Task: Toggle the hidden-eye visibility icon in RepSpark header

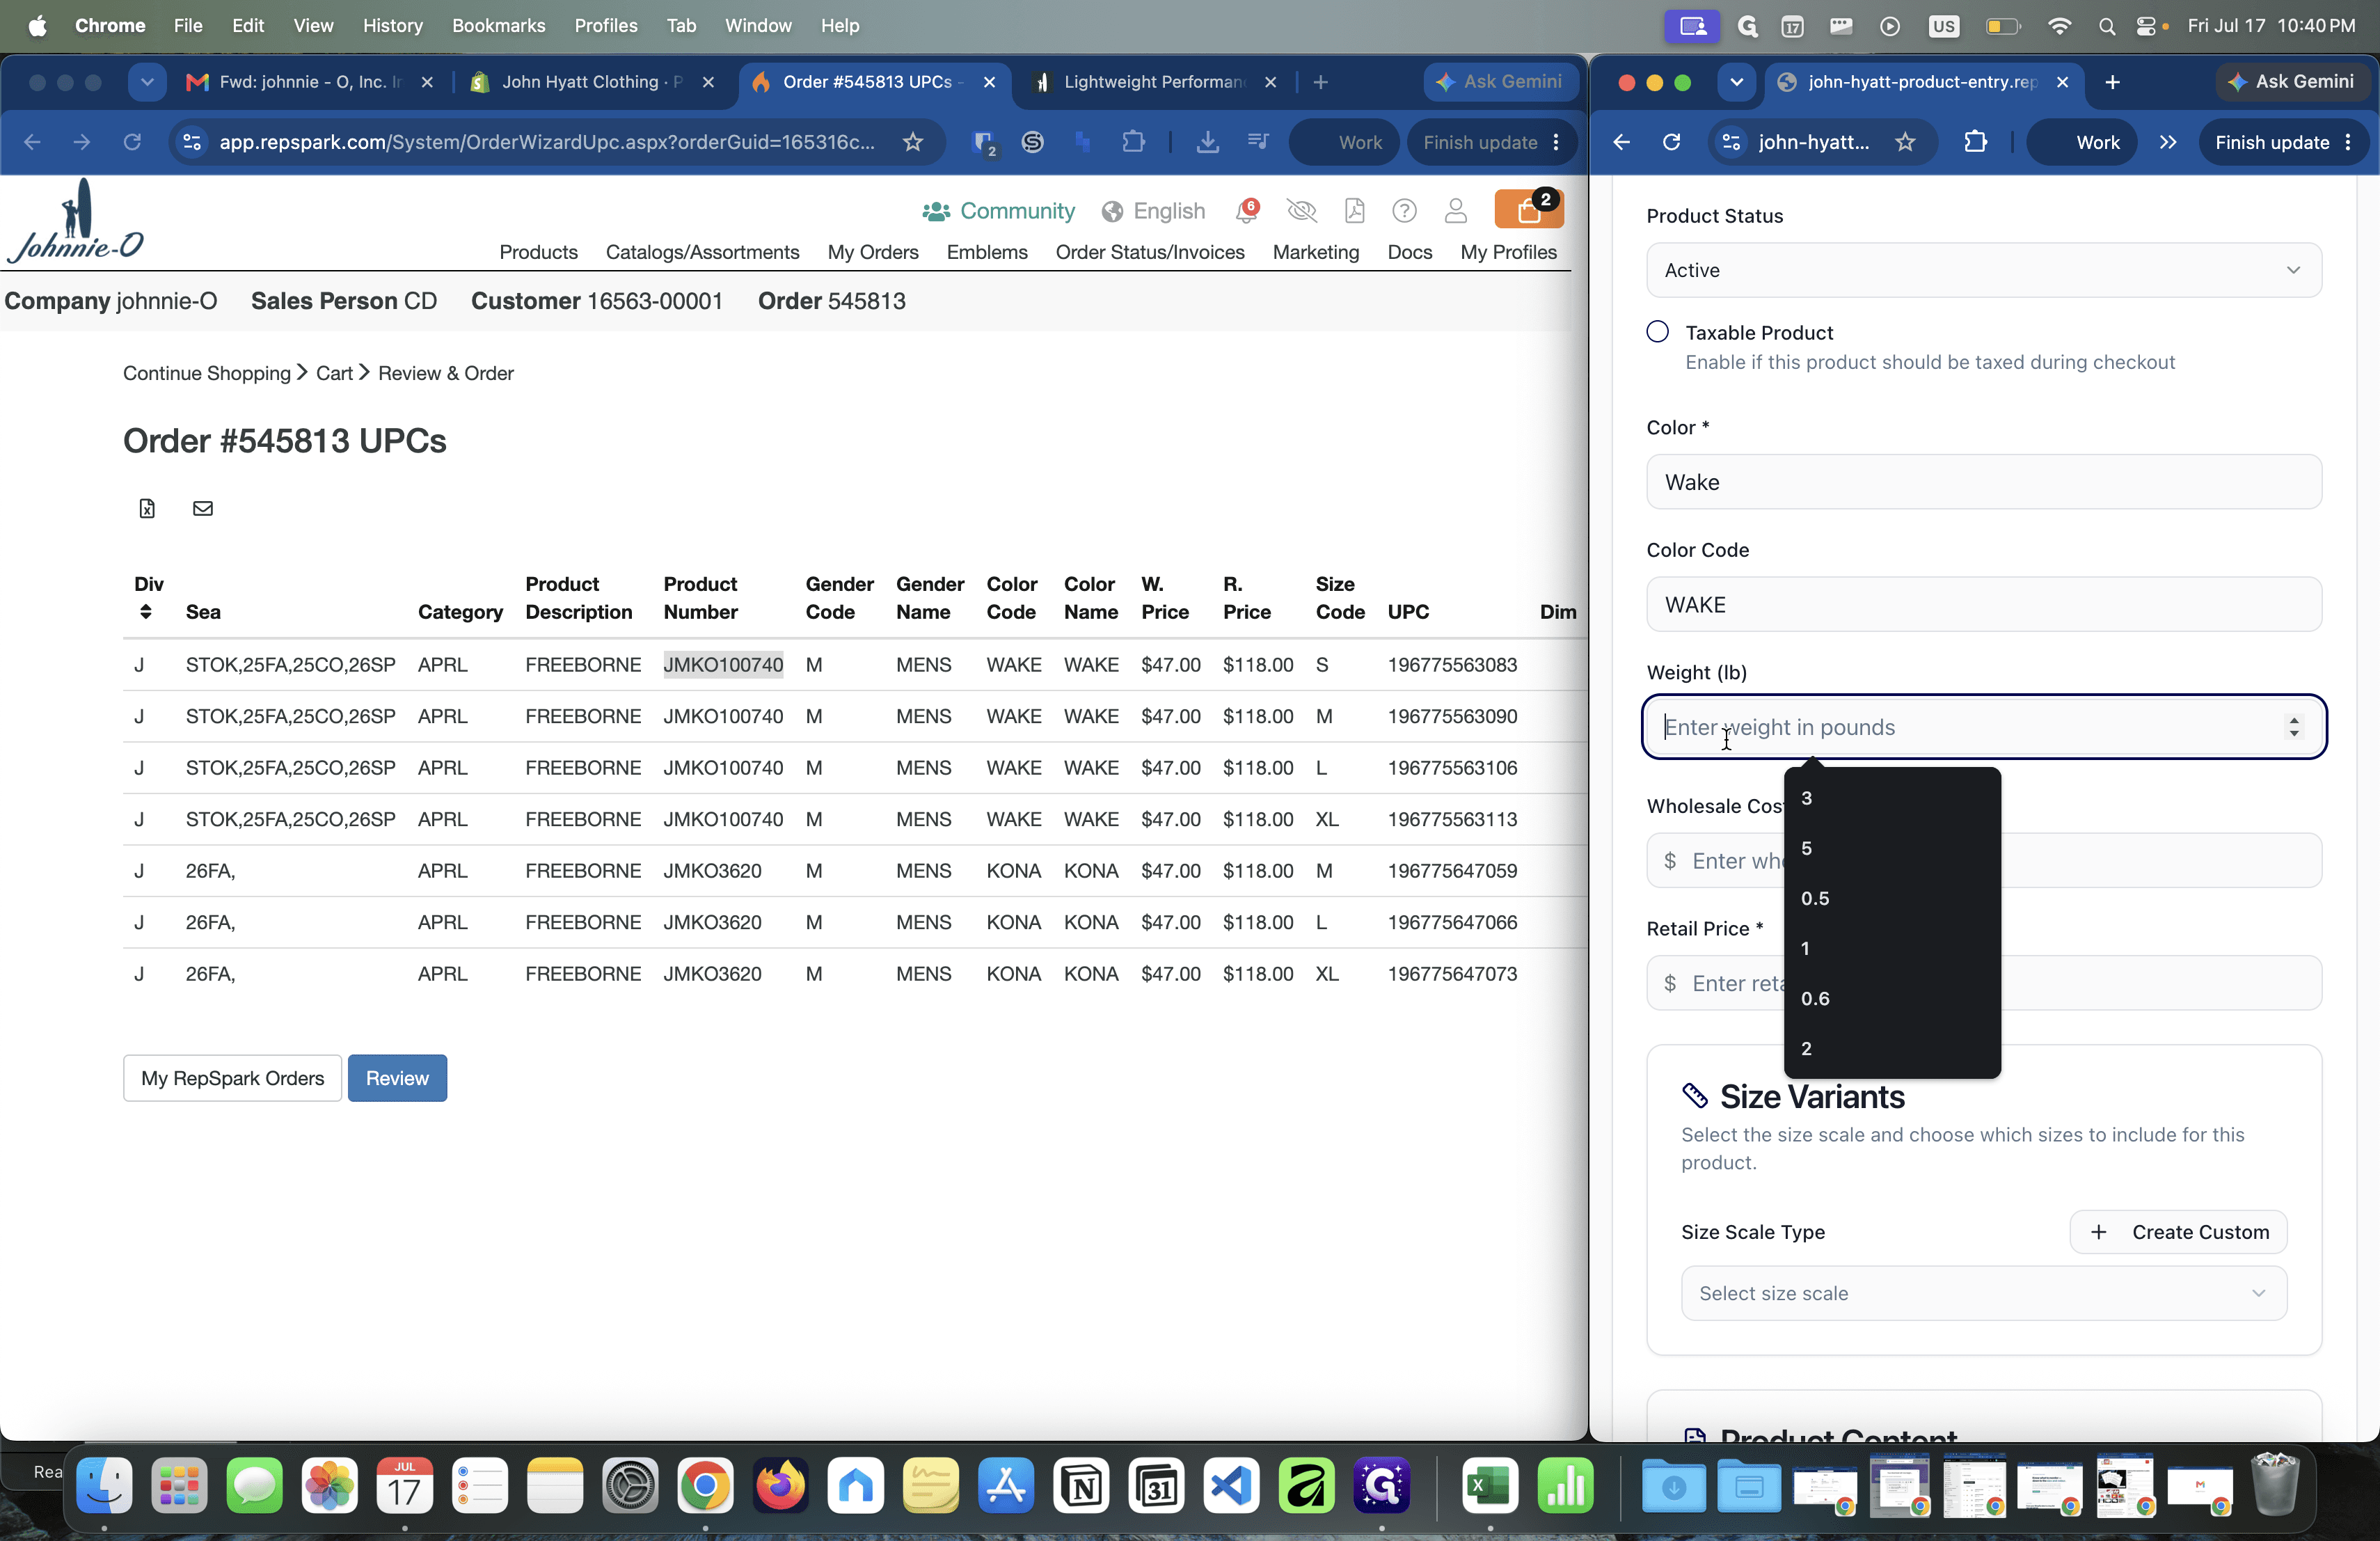Action: pyautogui.click(x=1301, y=210)
